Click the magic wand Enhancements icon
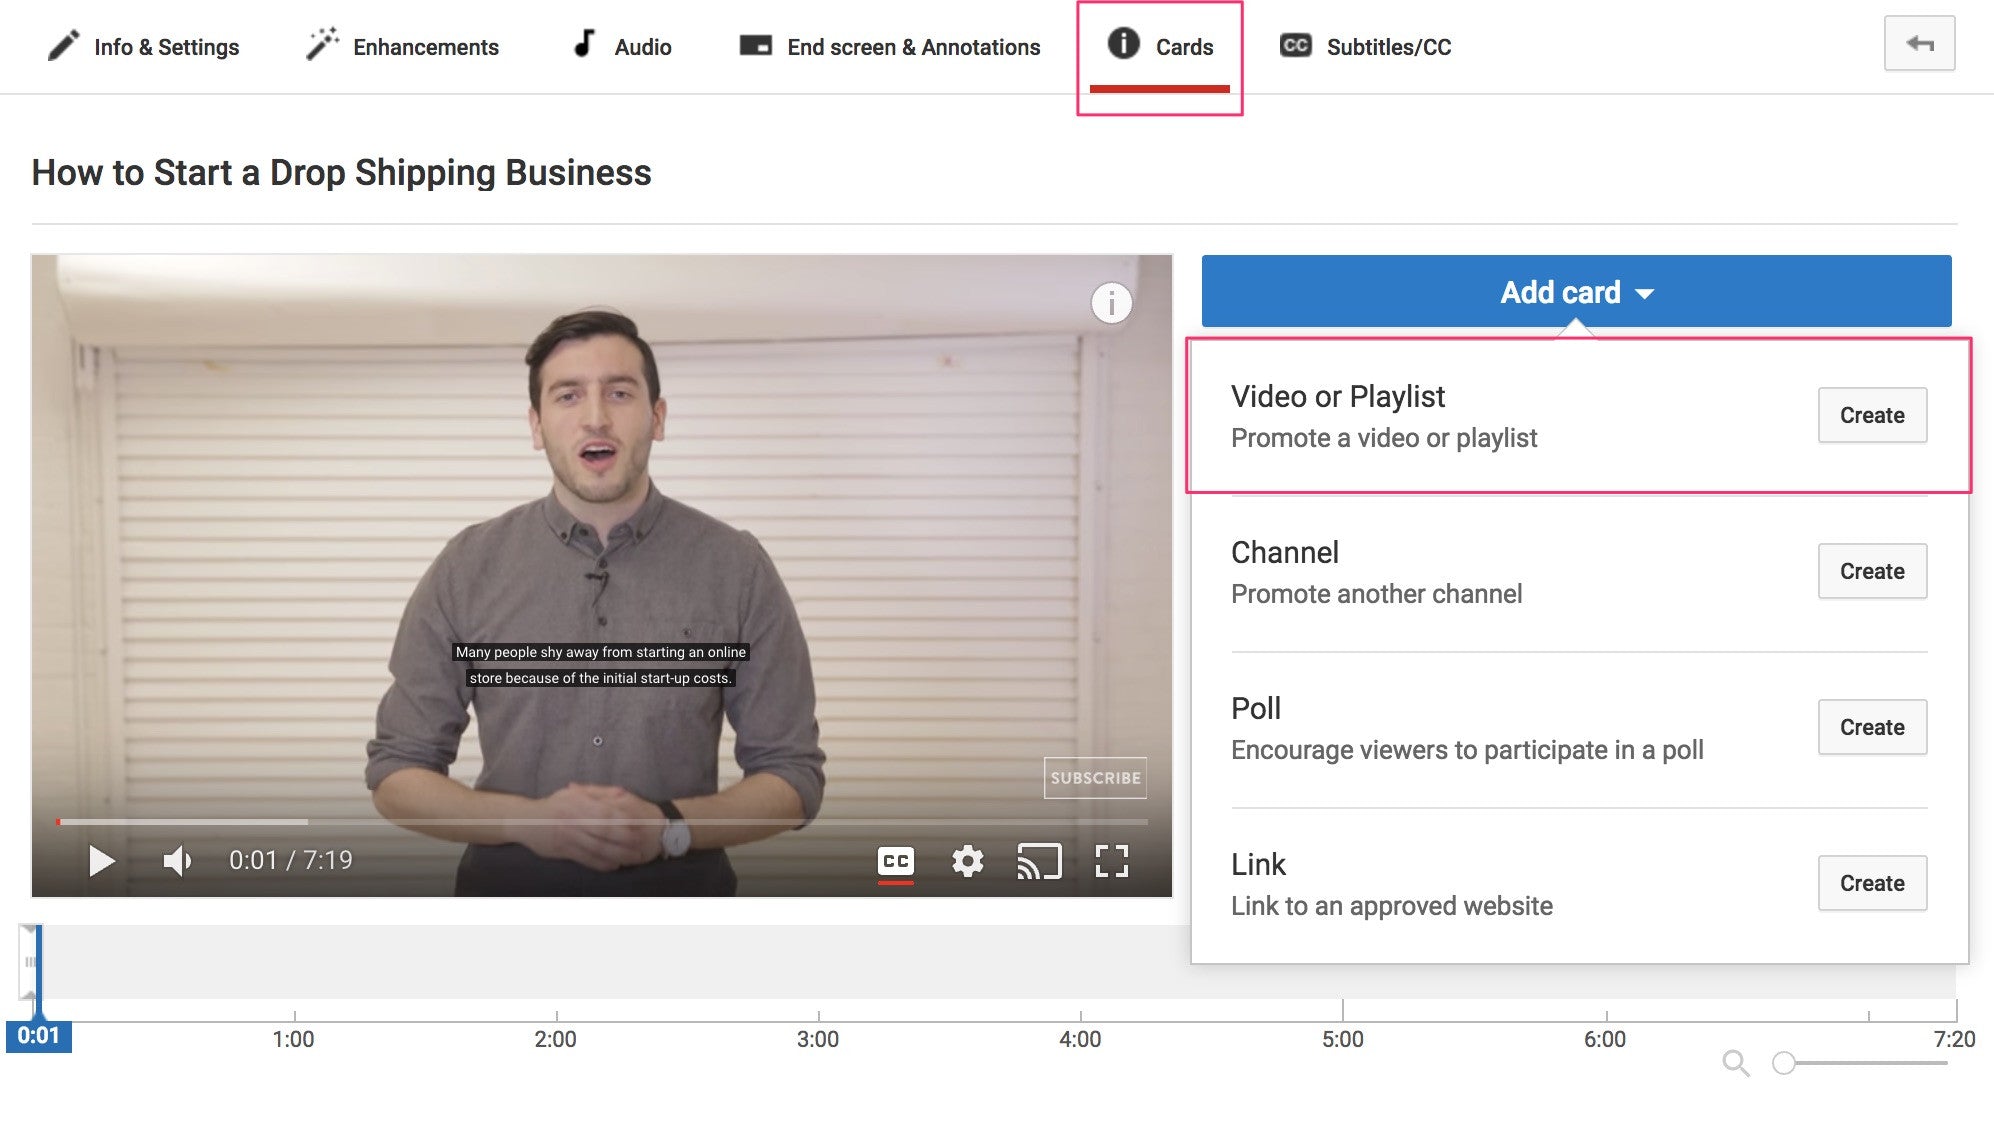Screen dimensions: 1994x1123 coord(322,45)
